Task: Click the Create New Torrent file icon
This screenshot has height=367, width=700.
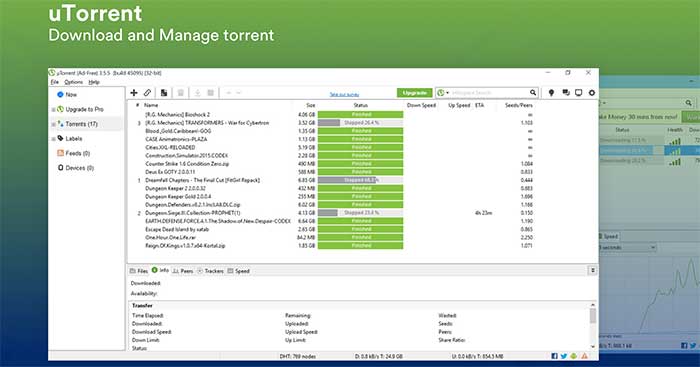Action: [164, 92]
